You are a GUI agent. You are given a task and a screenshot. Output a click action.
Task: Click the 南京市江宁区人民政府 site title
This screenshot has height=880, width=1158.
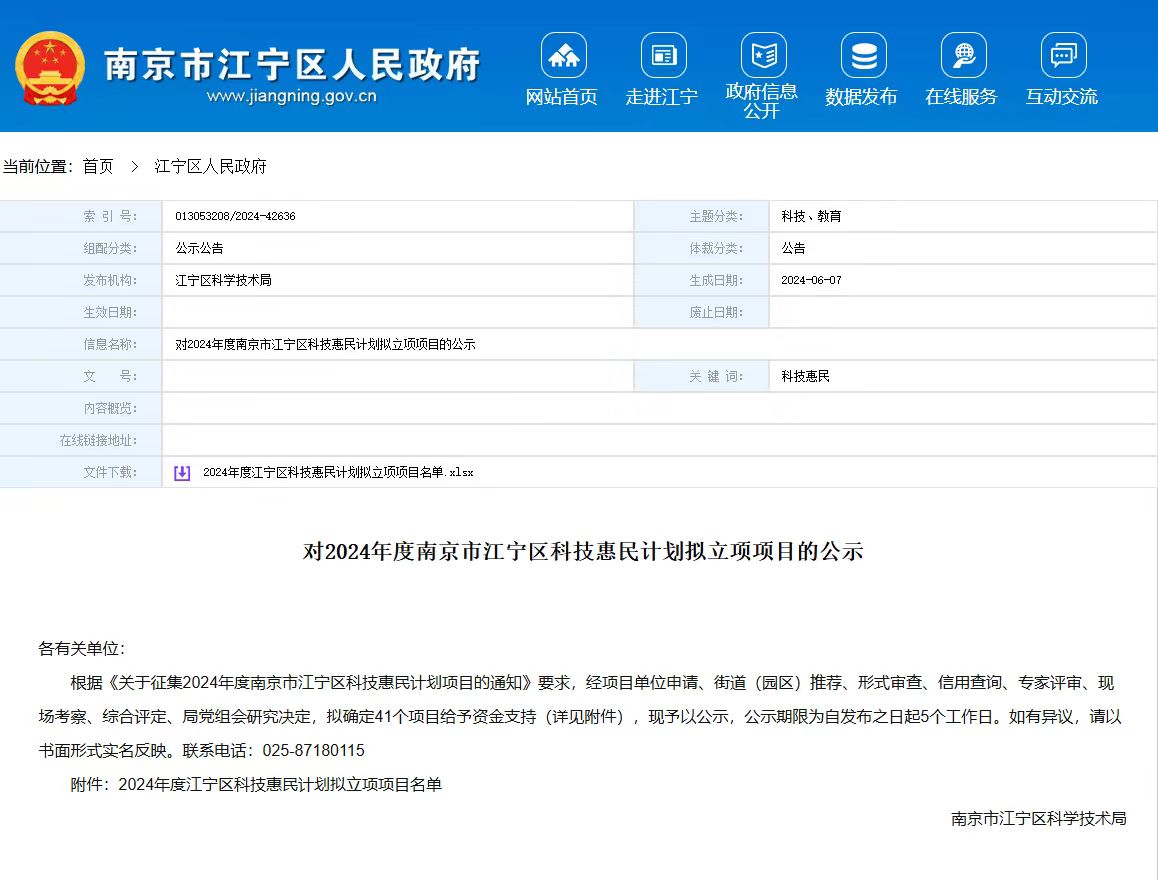(x=292, y=64)
